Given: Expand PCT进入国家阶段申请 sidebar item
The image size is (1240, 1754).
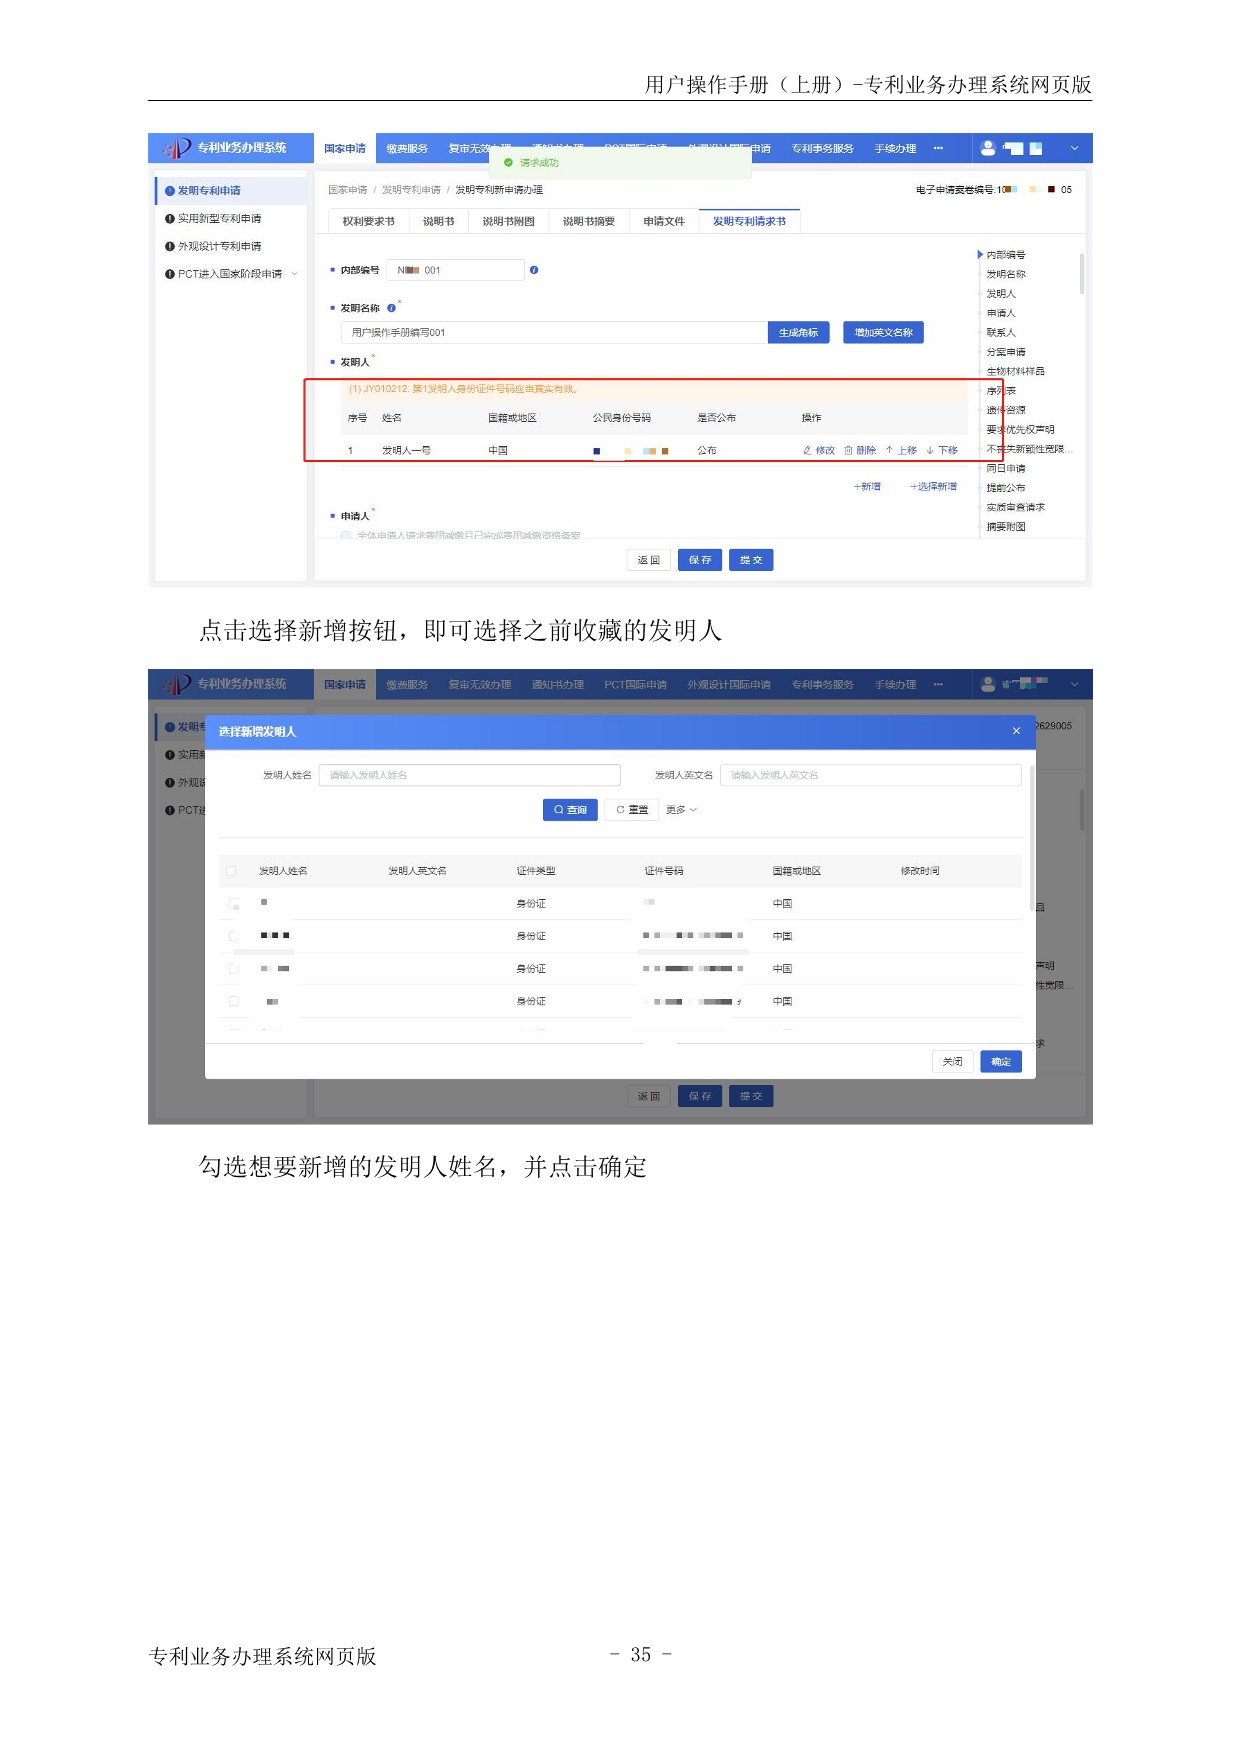Looking at the screenshot, I should [x=294, y=274].
